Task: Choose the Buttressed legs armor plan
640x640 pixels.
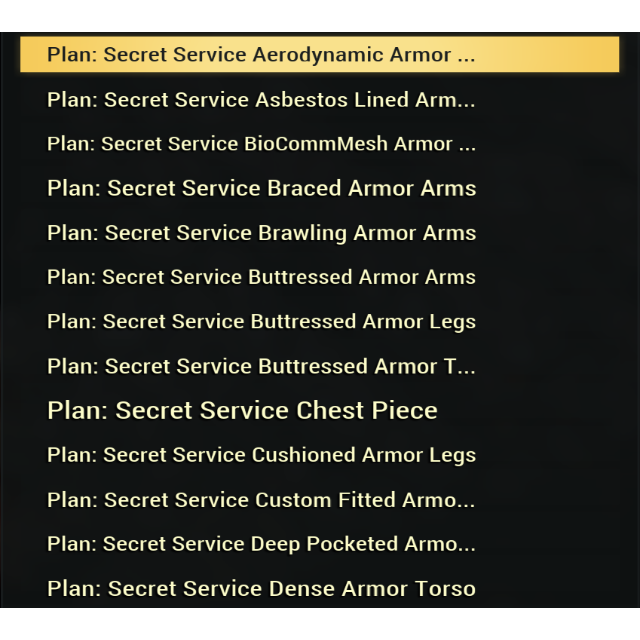Action: tap(261, 321)
